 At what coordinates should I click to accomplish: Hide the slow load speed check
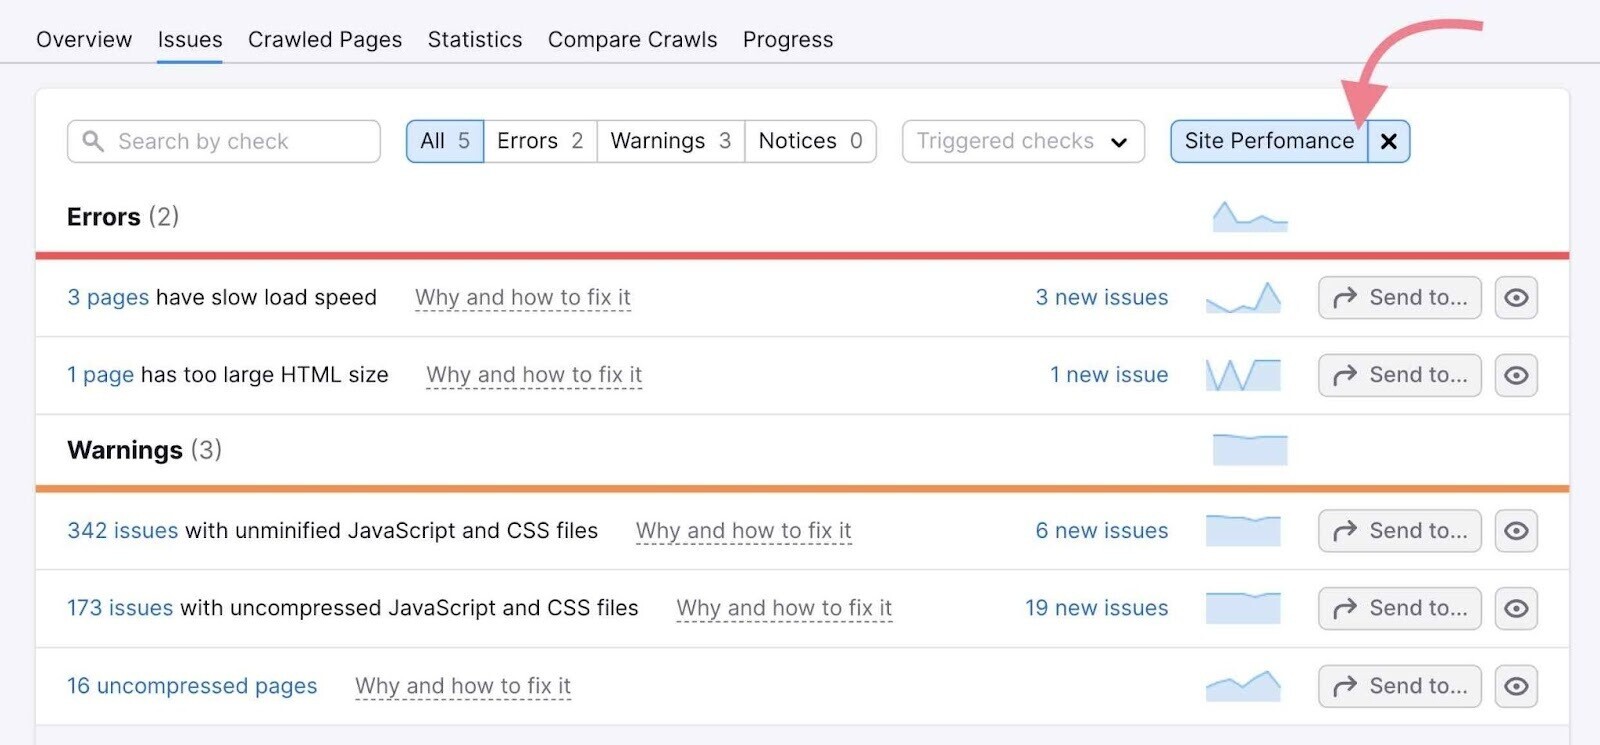click(1515, 298)
